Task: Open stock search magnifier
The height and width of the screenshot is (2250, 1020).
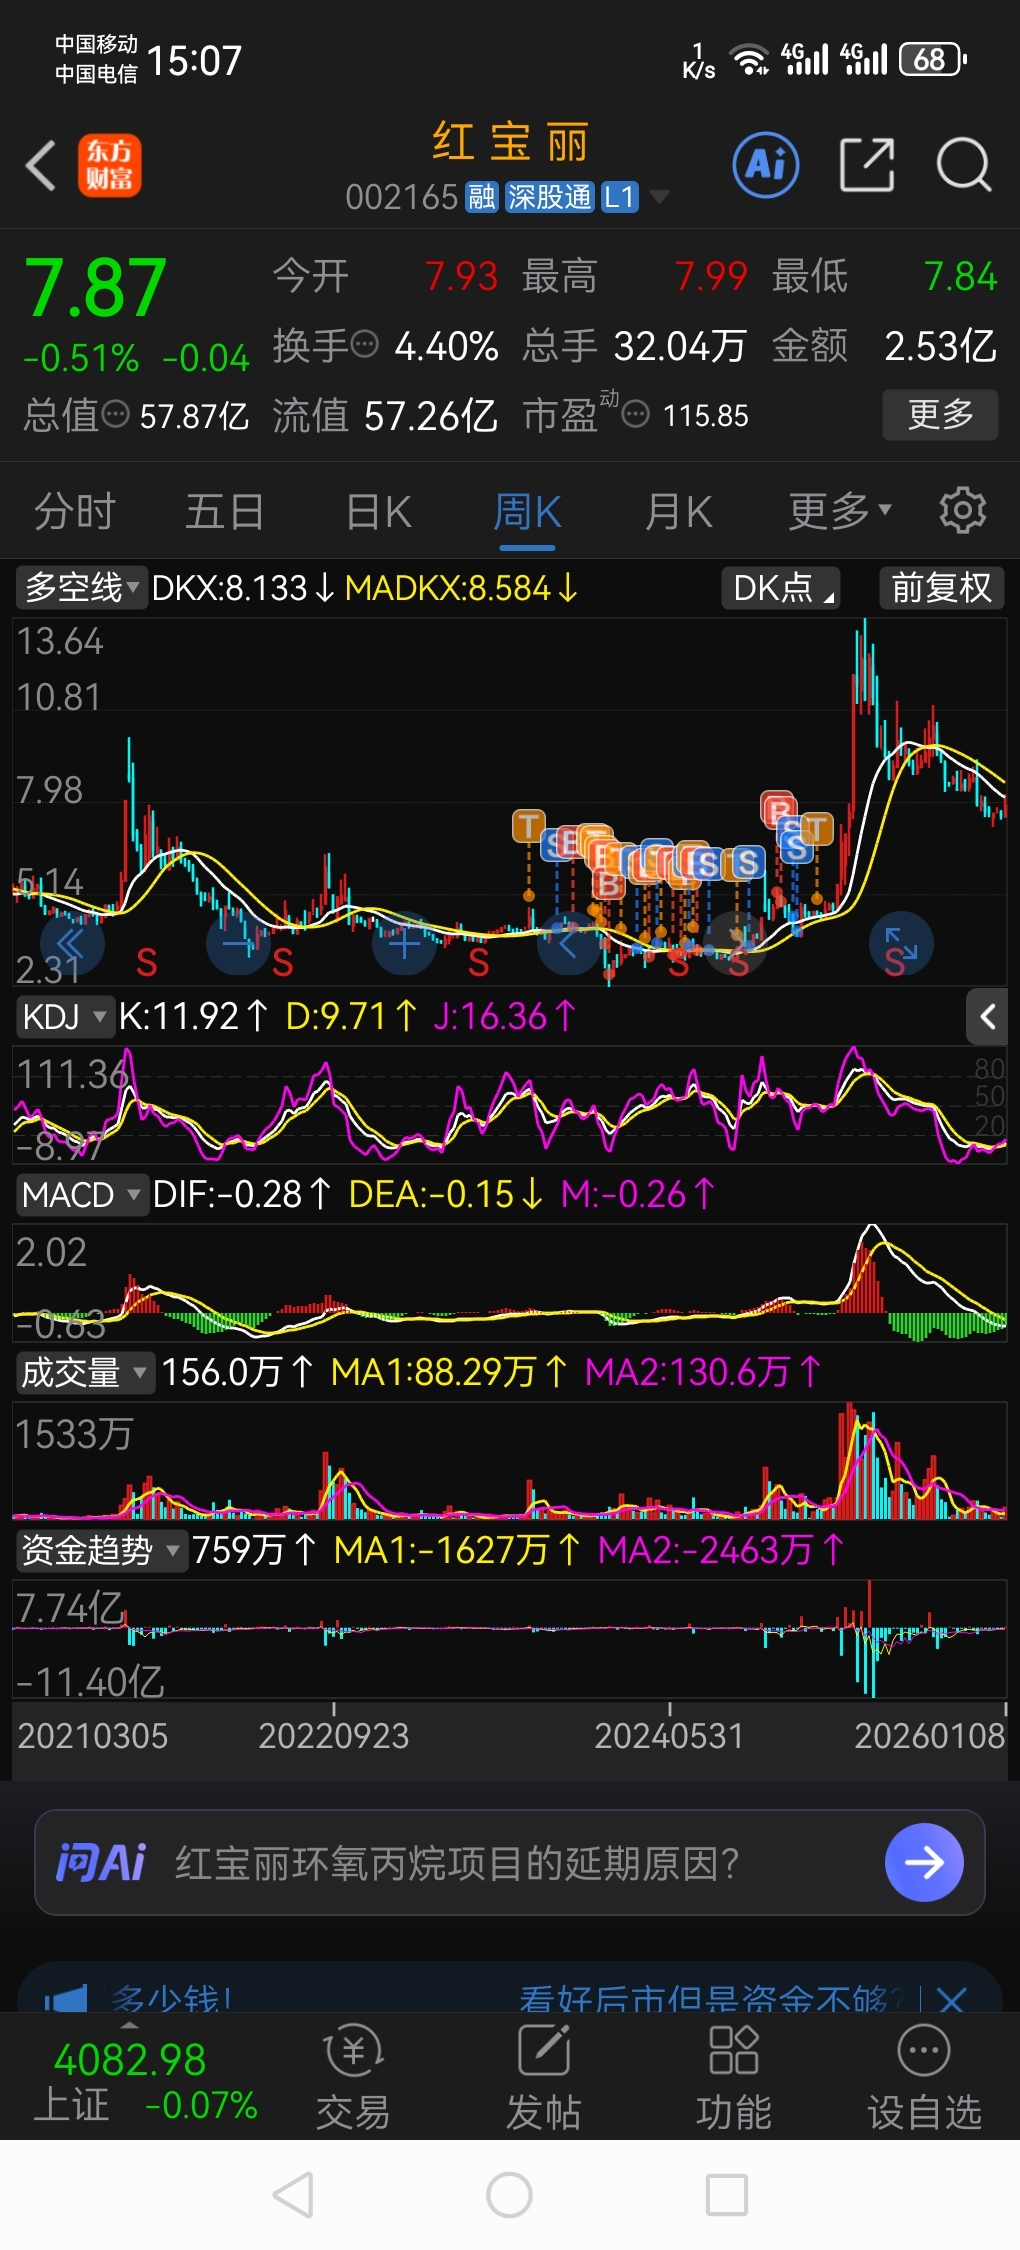Action: point(963,165)
